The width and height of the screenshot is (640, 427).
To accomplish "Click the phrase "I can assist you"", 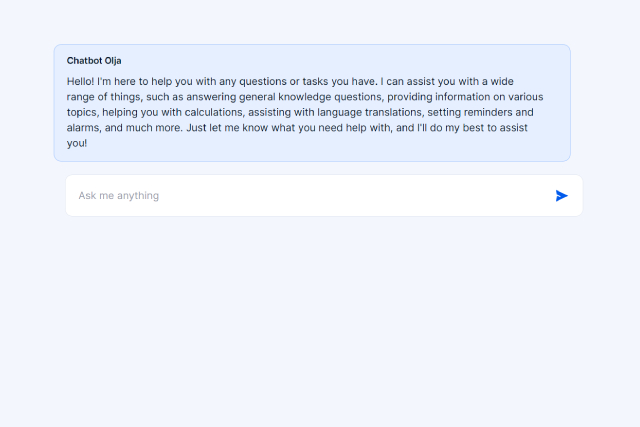I will tap(418, 80).
